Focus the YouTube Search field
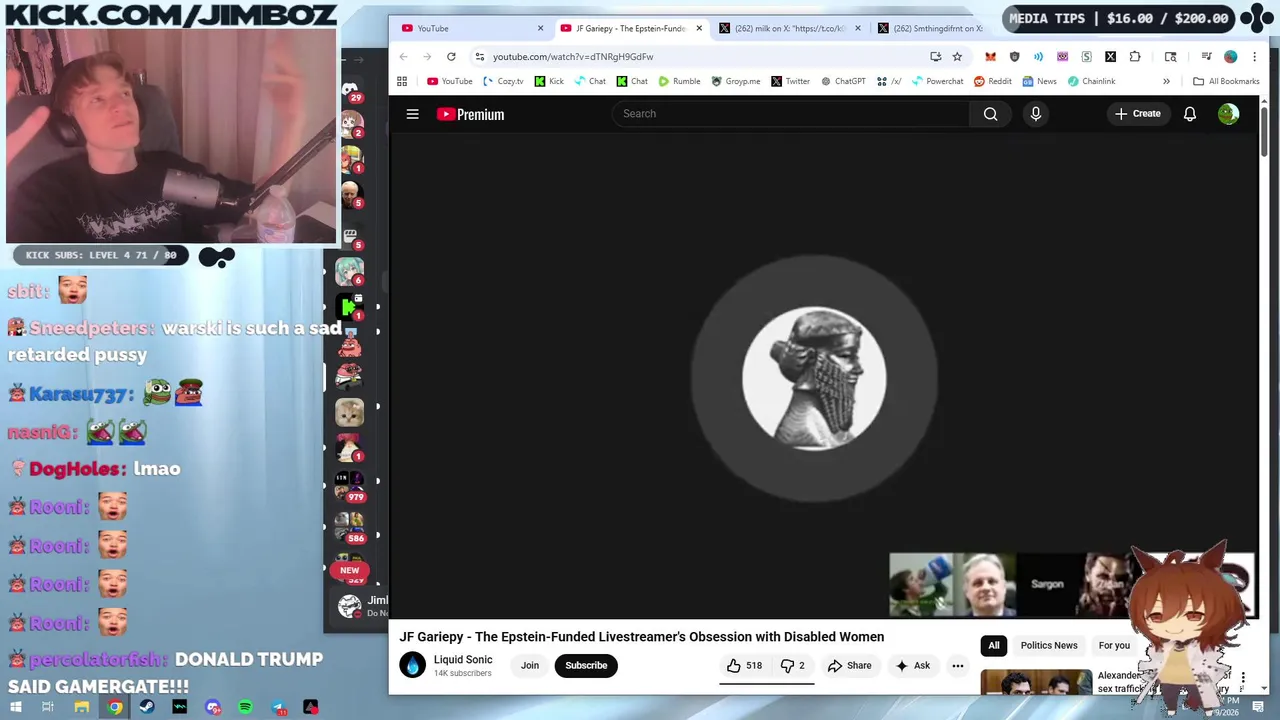This screenshot has width=1280, height=720. pos(790,114)
